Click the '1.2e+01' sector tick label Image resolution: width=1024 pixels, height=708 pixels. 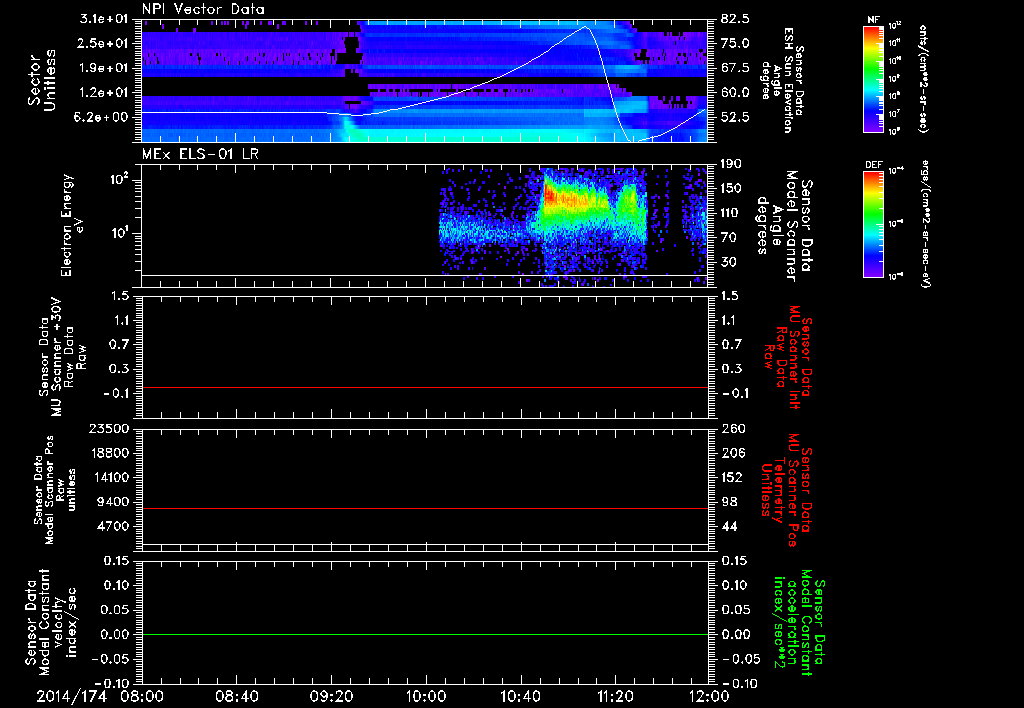point(104,93)
